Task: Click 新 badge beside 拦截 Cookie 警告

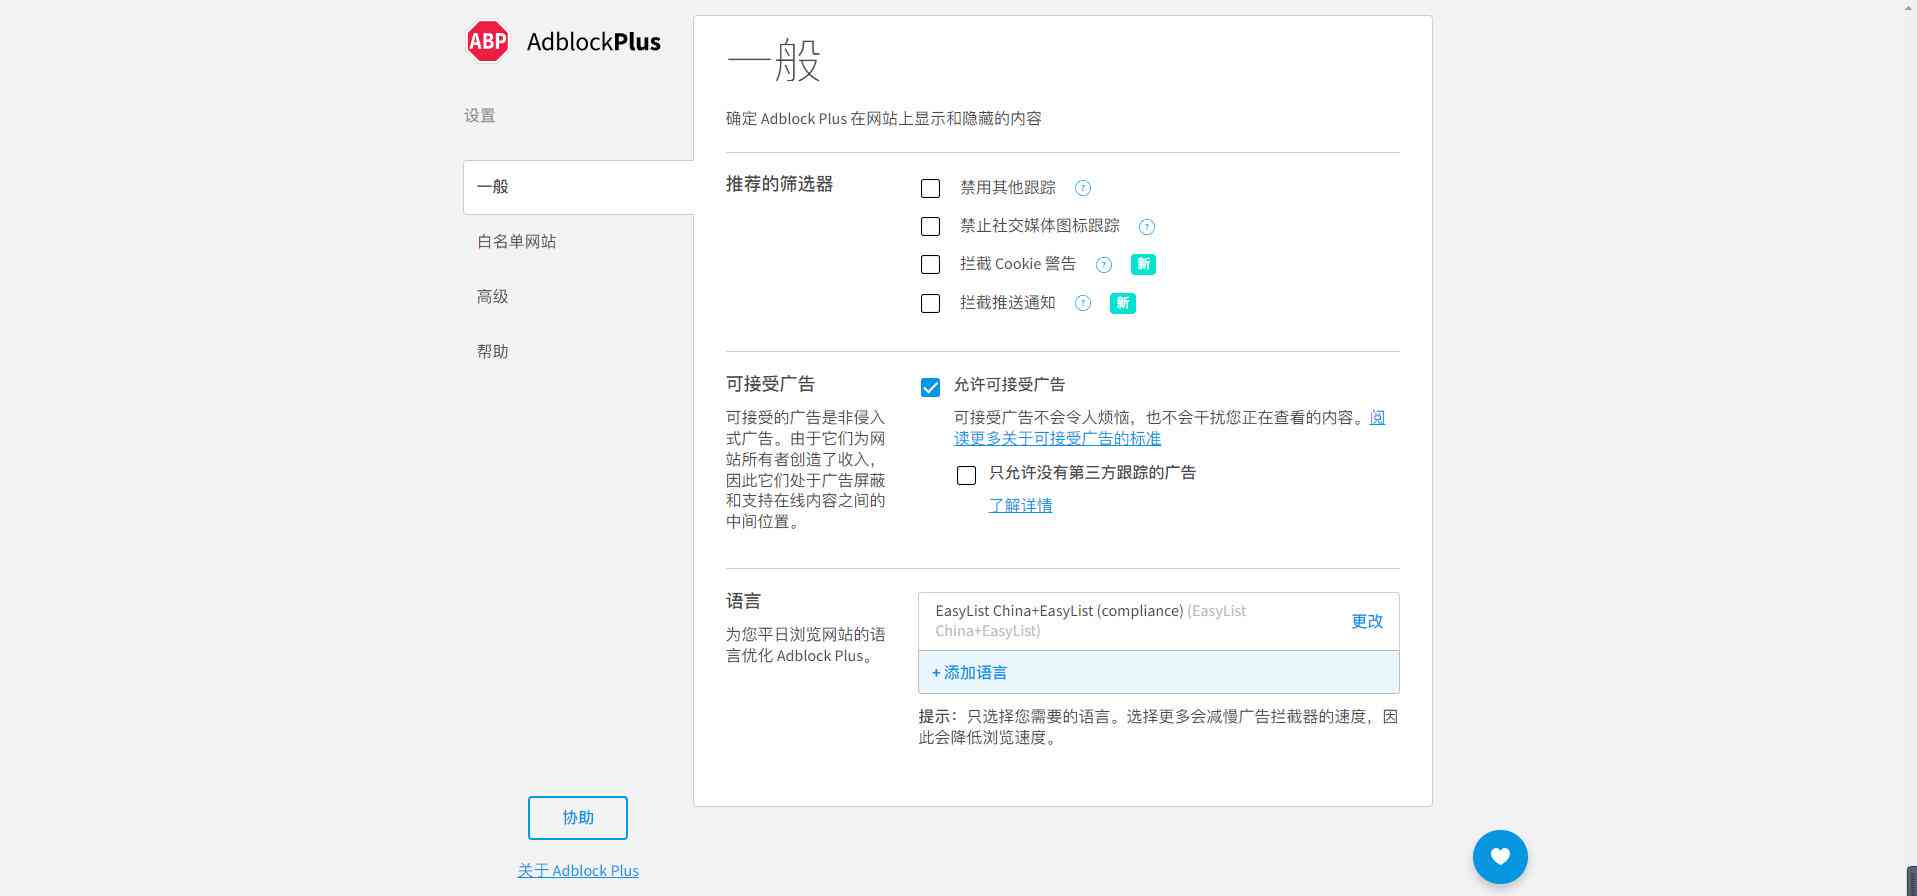Action: [1143, 264]
